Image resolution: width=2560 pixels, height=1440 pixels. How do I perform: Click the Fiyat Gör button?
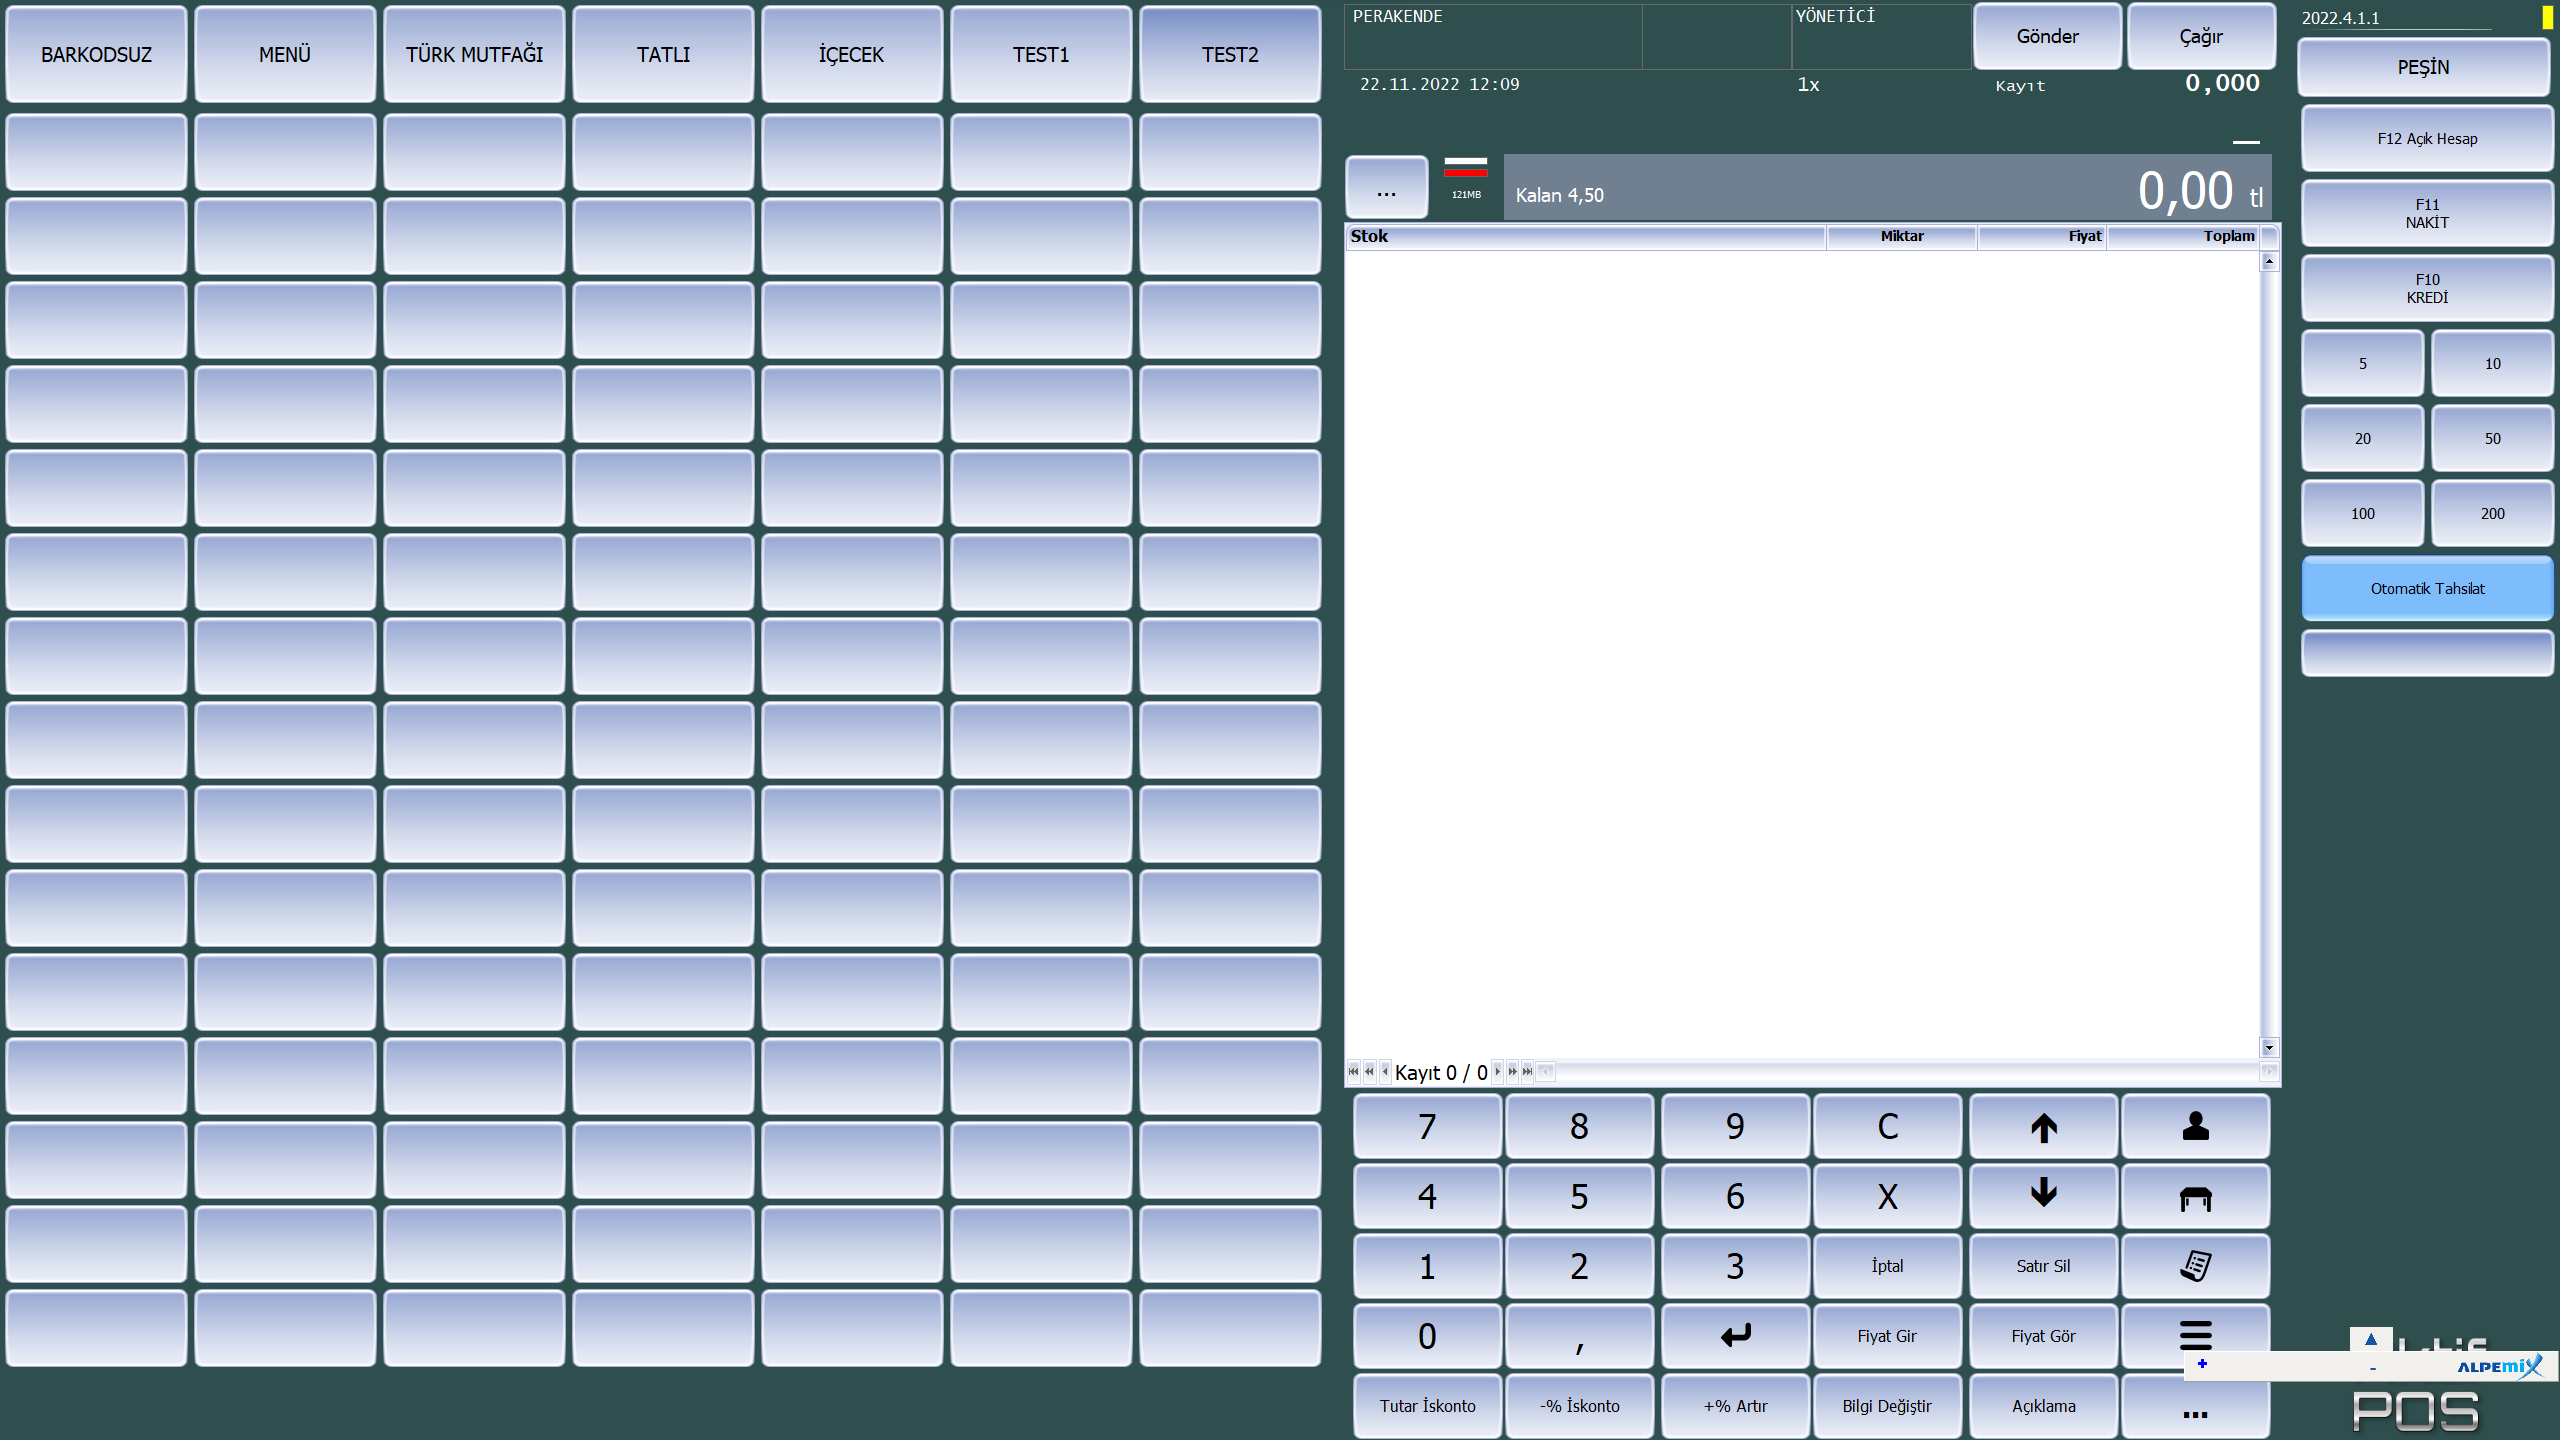(2043, 1336)
